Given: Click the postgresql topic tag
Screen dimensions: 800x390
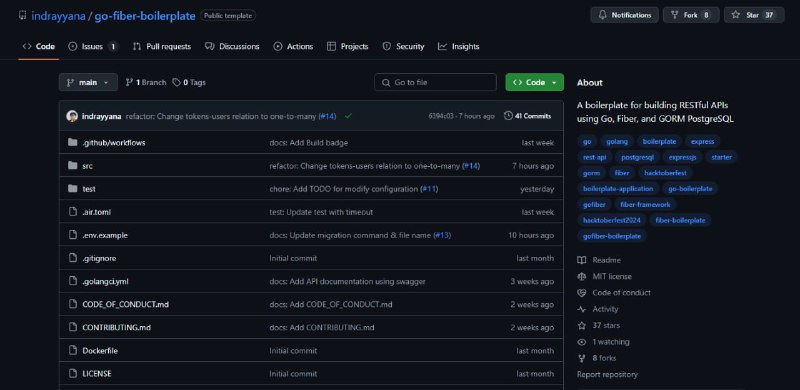Looking at the screenshot, I should [x=637, y=157].
